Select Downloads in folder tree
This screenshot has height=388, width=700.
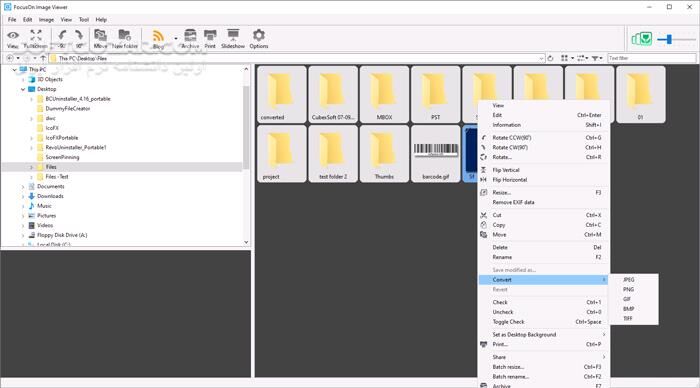(50, 196)
